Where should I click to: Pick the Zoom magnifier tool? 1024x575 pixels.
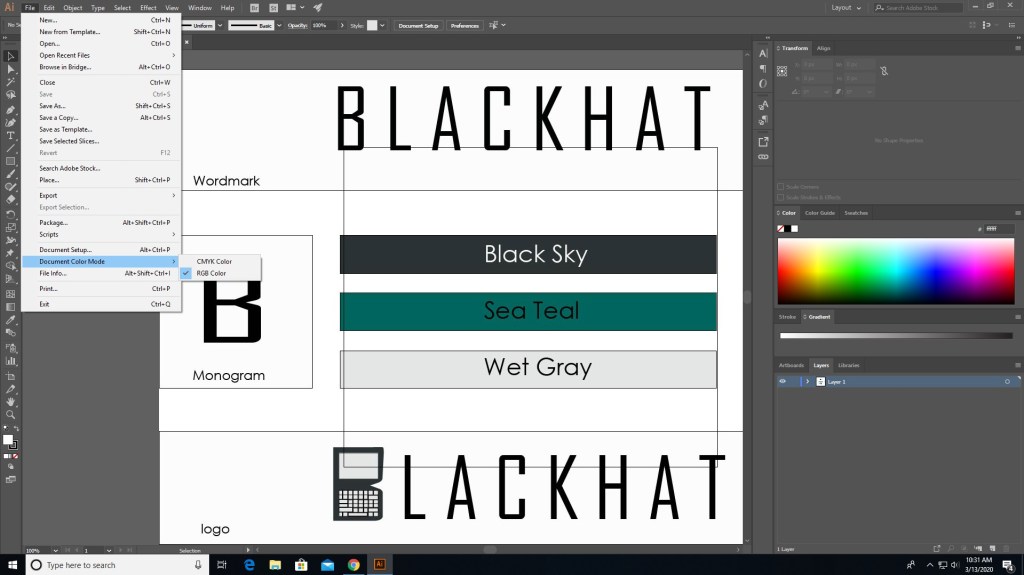tap(11, 414)
